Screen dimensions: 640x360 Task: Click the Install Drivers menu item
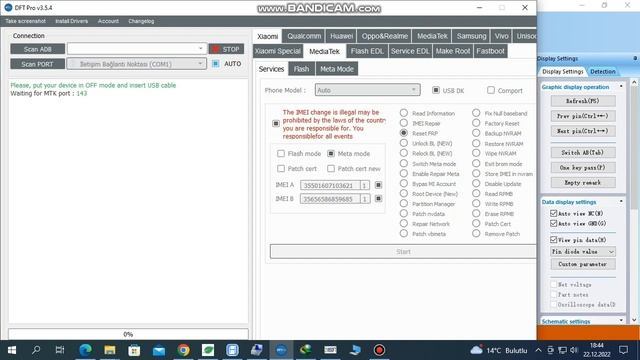[x=71, y=21]
